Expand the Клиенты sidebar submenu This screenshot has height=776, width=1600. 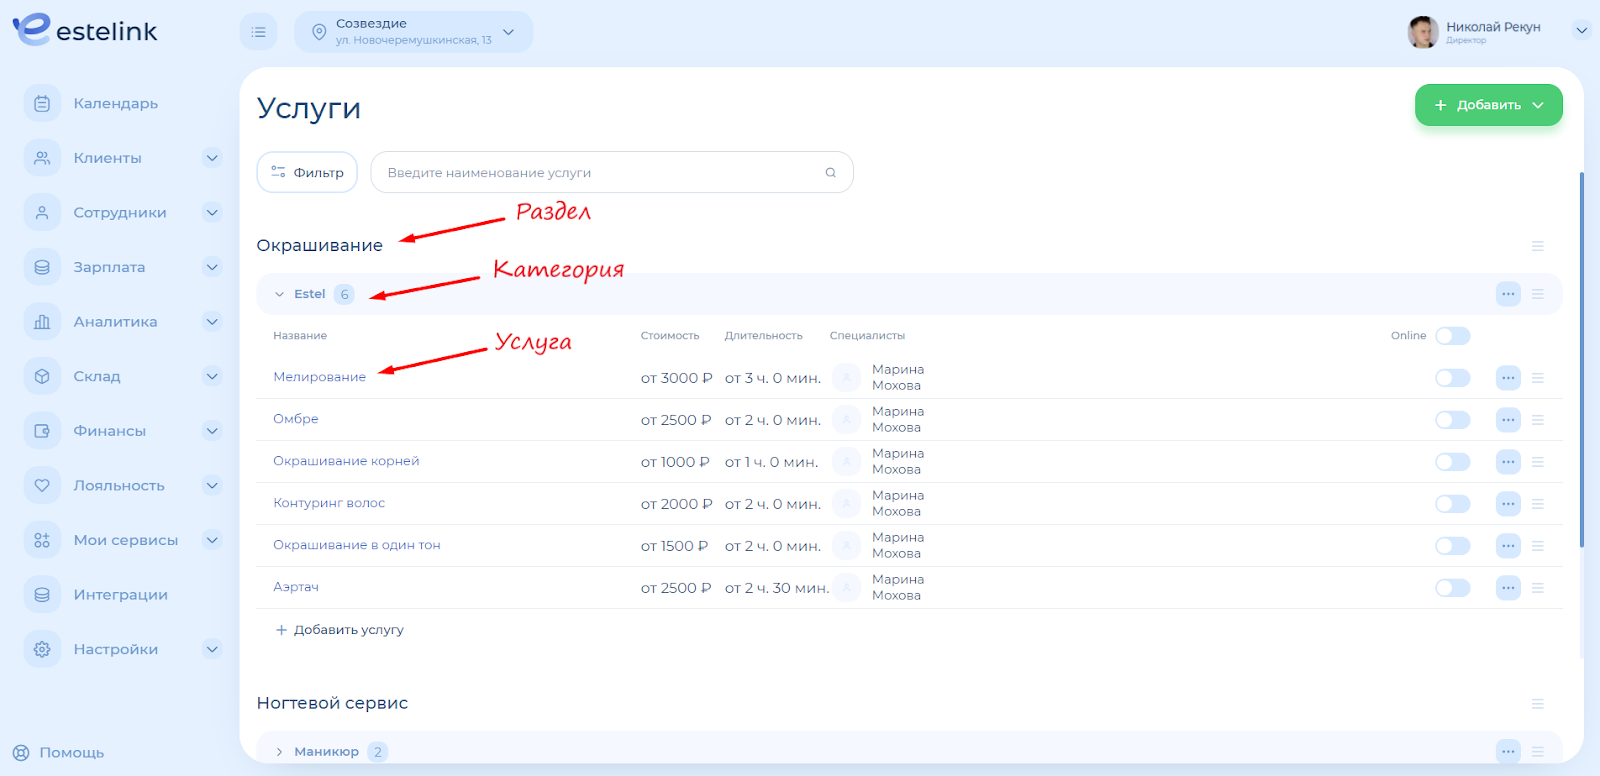pos(212,158)
